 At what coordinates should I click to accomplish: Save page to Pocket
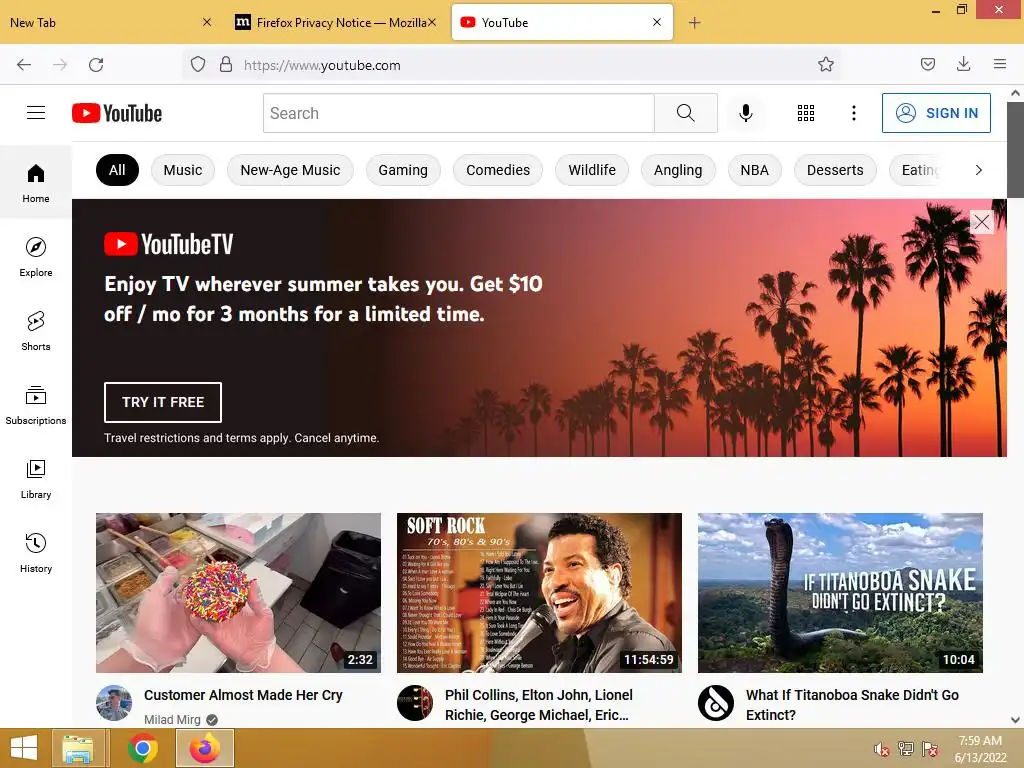(927, 64)
